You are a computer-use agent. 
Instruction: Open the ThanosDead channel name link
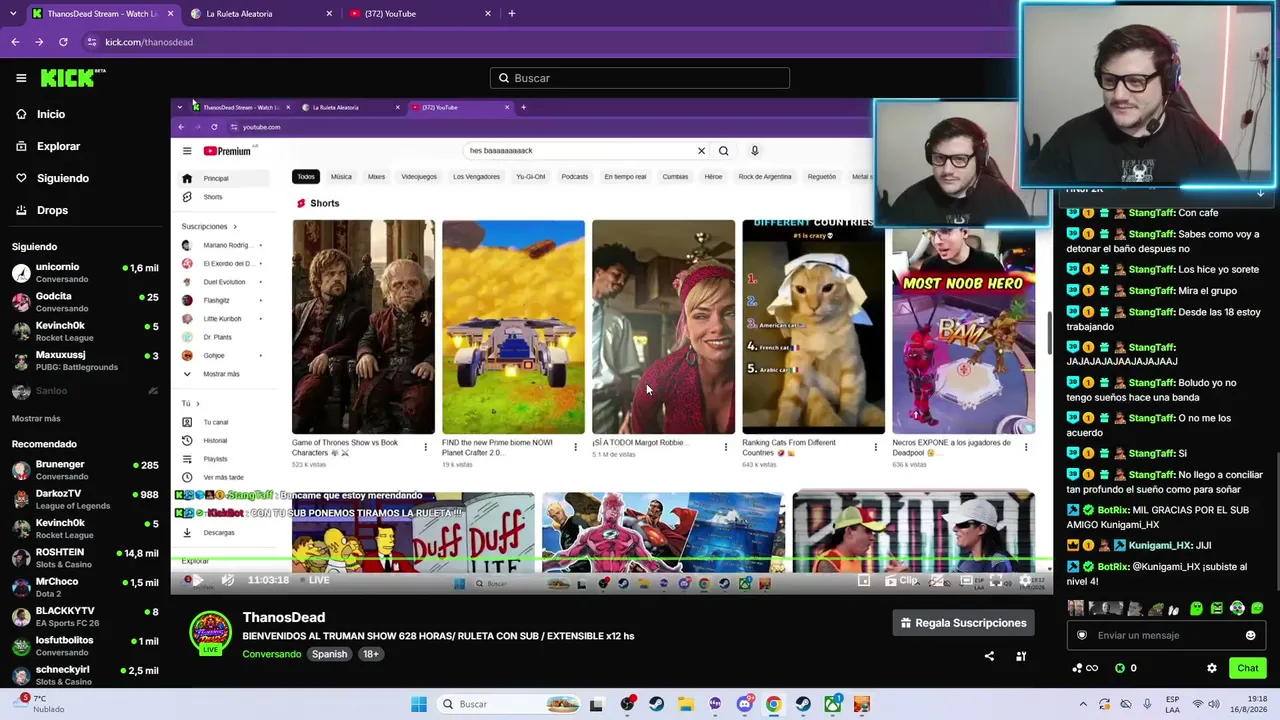coord(284,617)
